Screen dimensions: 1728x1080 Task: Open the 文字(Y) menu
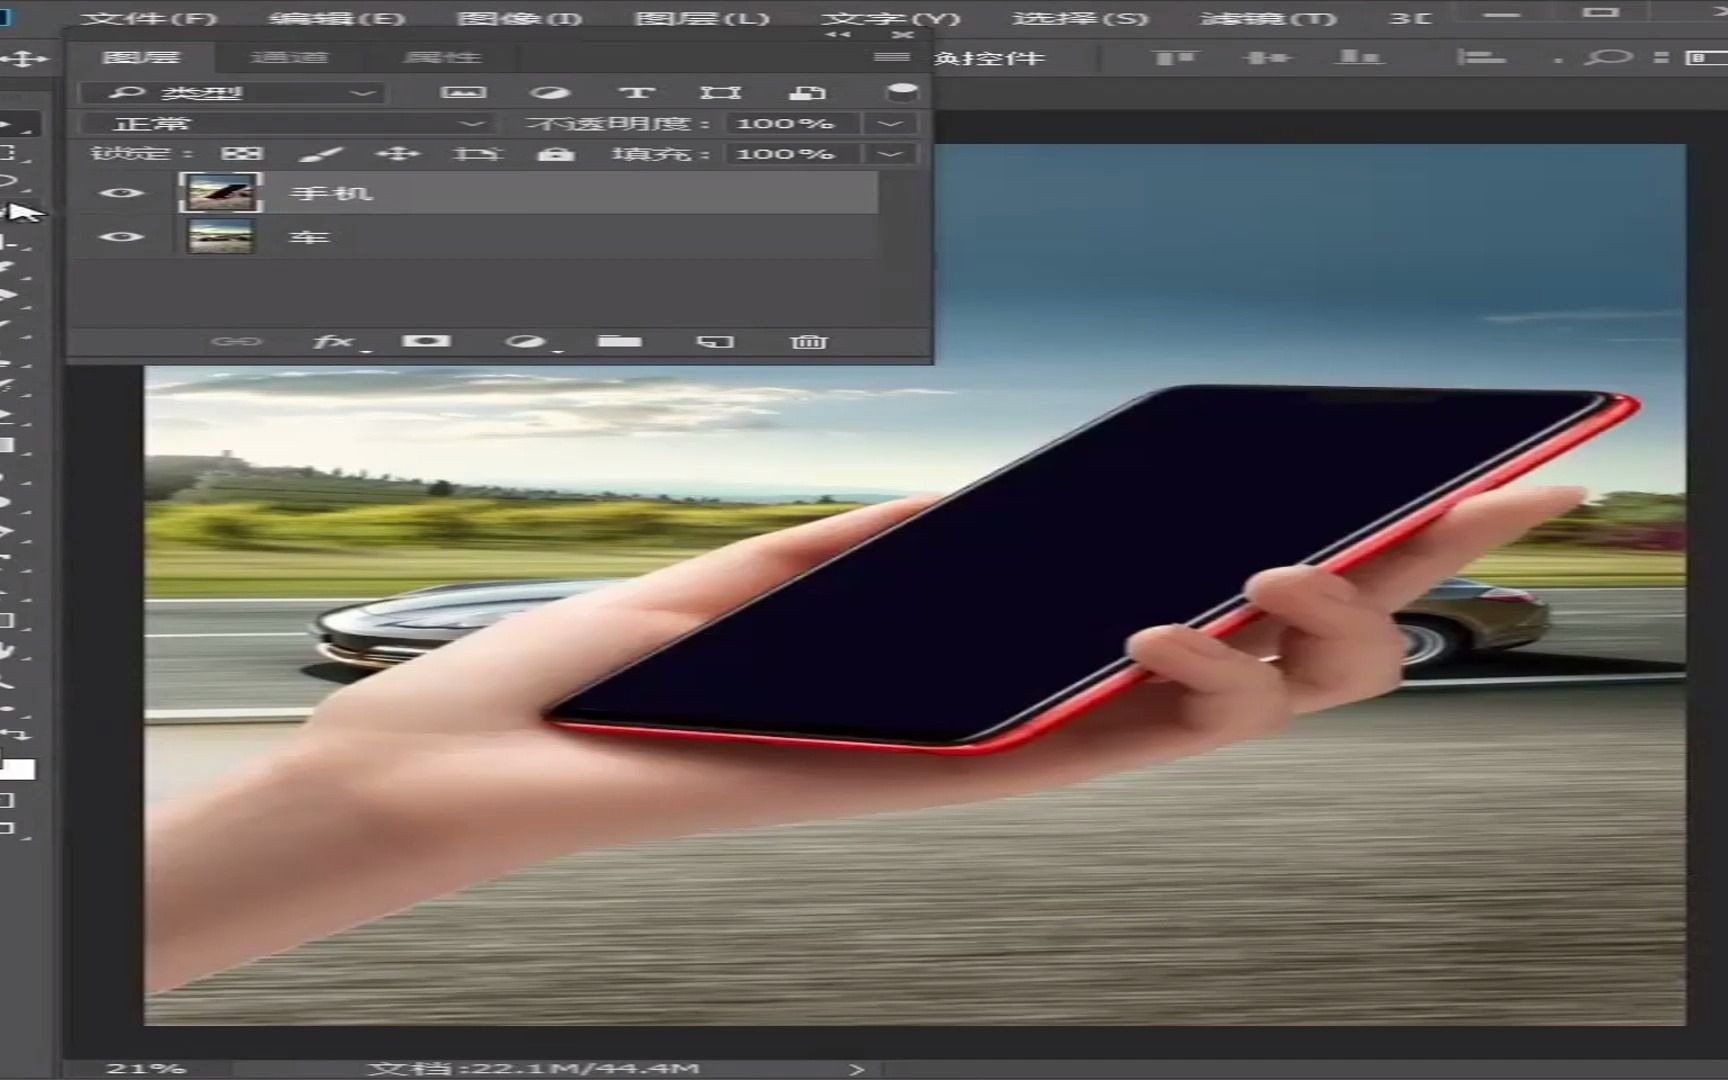pyautogui.click(x=891, y=18)
